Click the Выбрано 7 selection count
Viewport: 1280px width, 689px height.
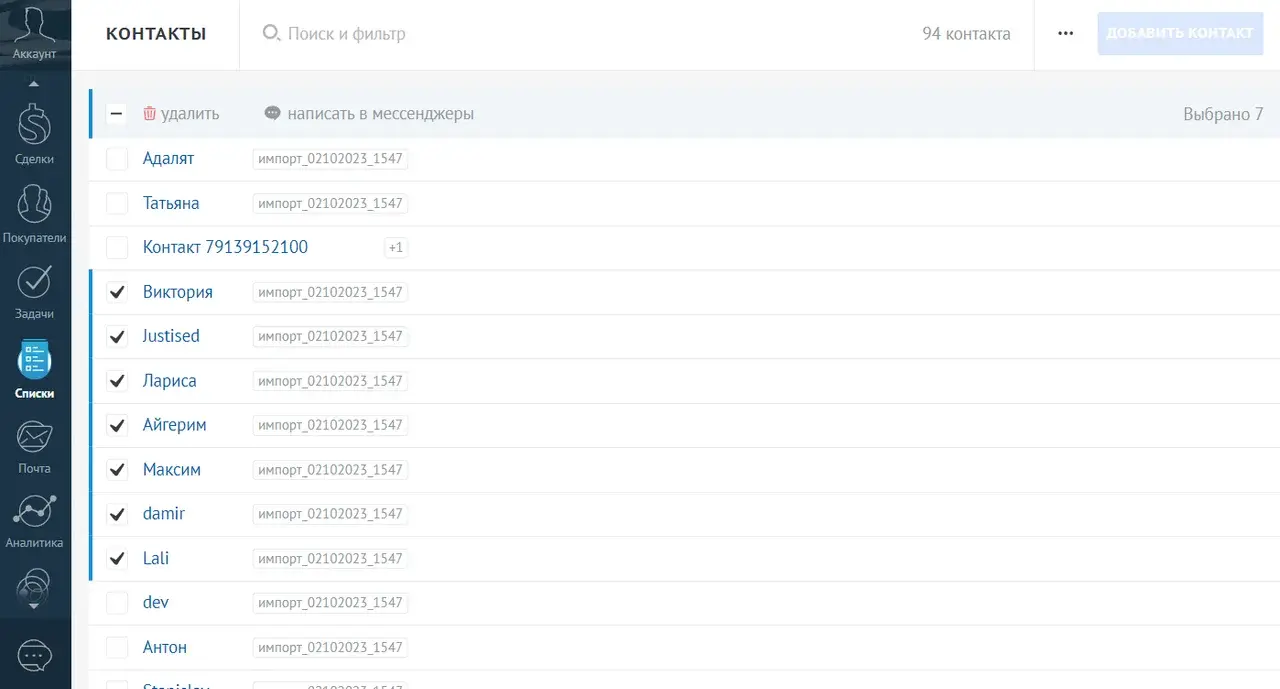point(1223,114)
